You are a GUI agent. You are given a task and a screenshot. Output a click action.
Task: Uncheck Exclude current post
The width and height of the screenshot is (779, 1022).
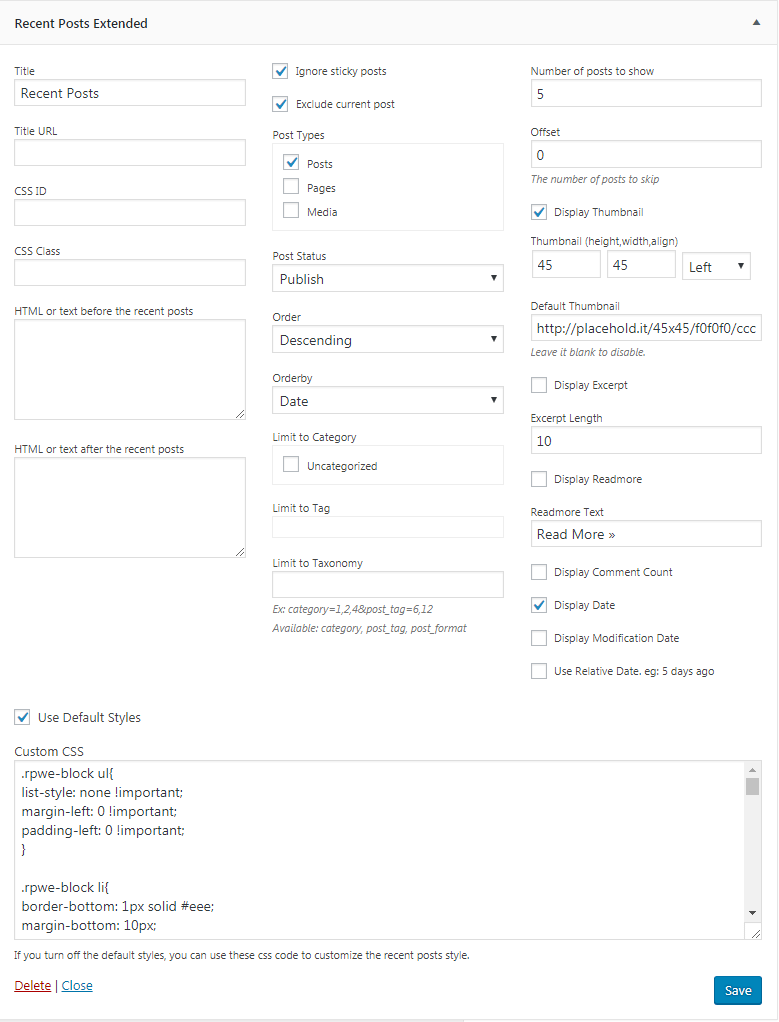point(280,104)
